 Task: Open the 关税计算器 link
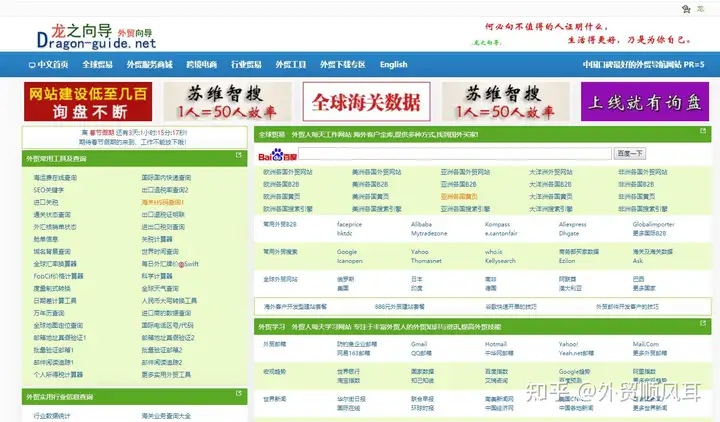(x=157, y=239)
